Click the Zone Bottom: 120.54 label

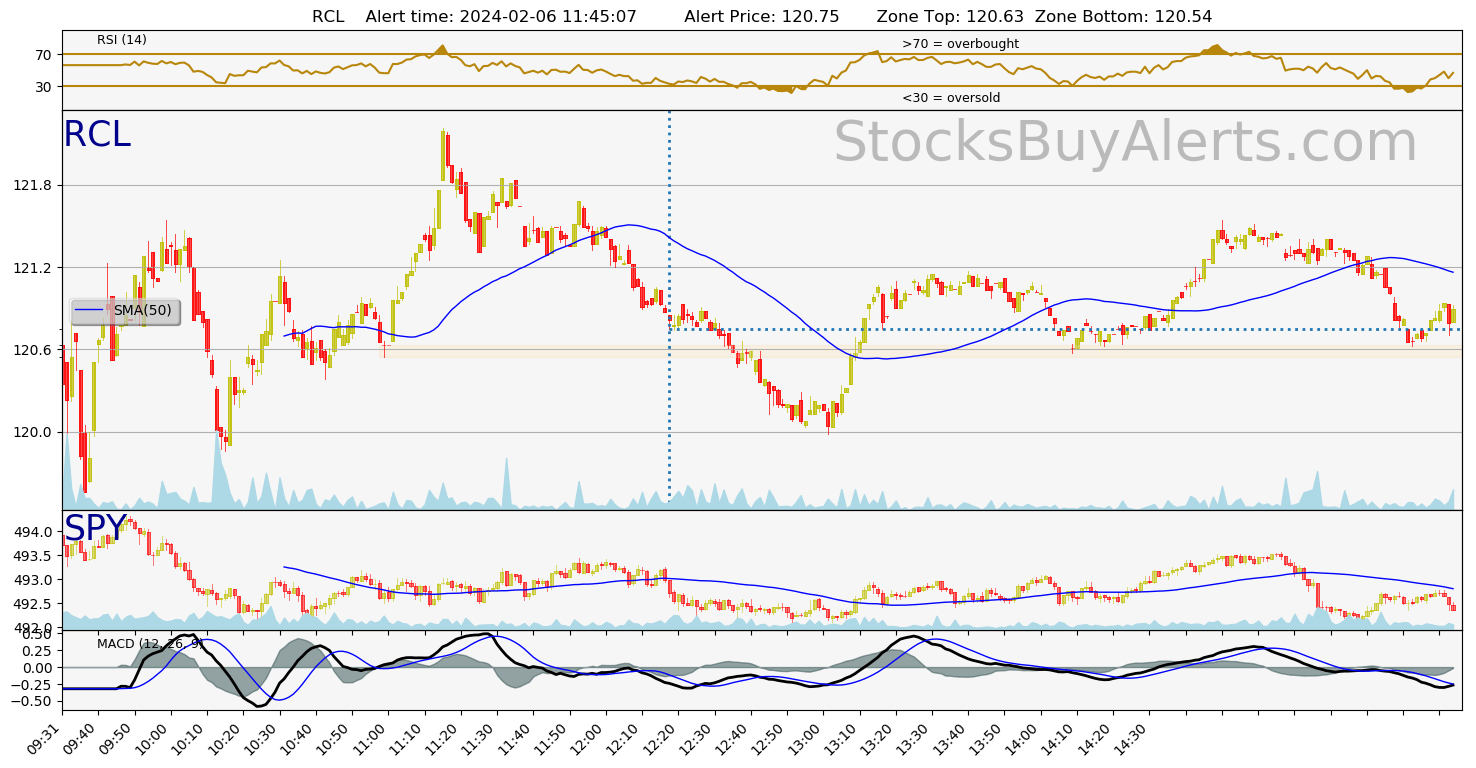(1124, 16)
